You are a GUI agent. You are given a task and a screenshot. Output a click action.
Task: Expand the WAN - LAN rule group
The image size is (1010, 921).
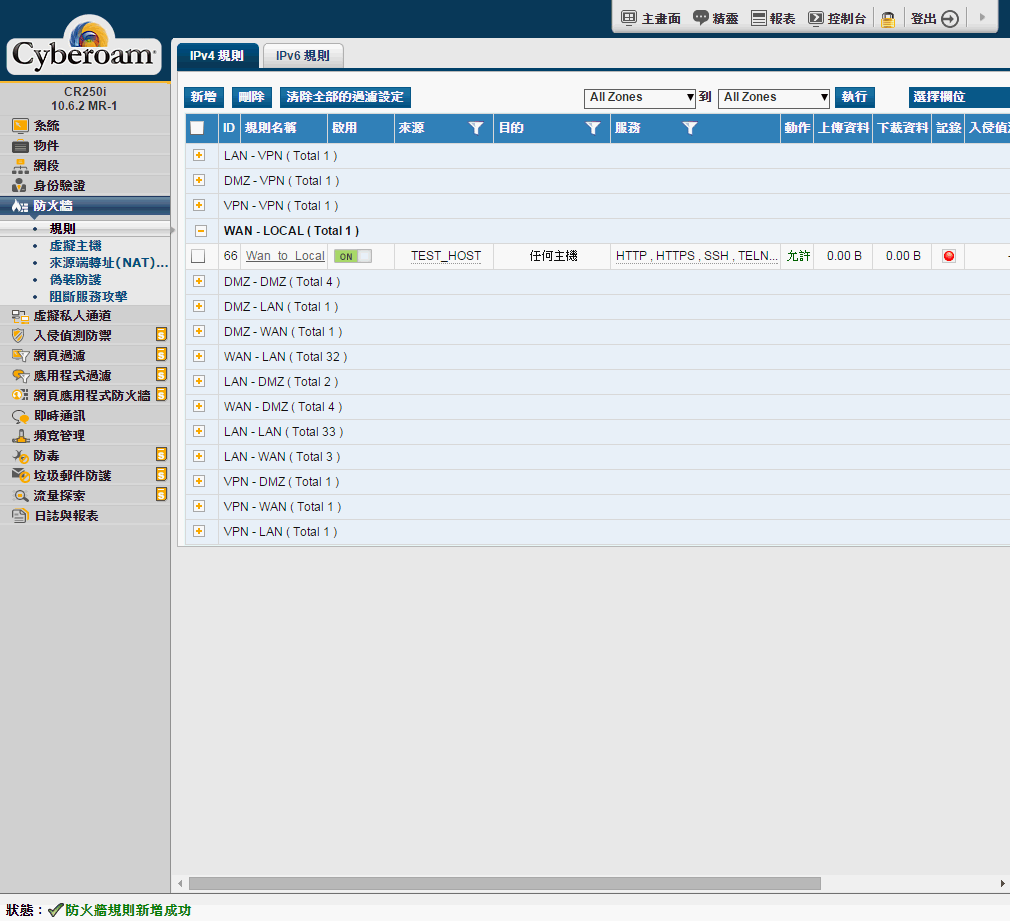coord(199,356)
